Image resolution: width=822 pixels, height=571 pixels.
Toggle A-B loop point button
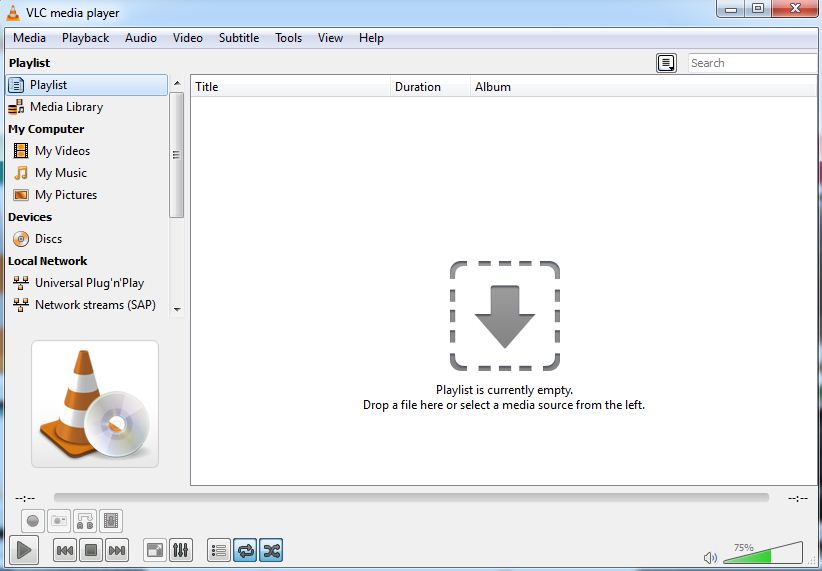click(84, 521)
